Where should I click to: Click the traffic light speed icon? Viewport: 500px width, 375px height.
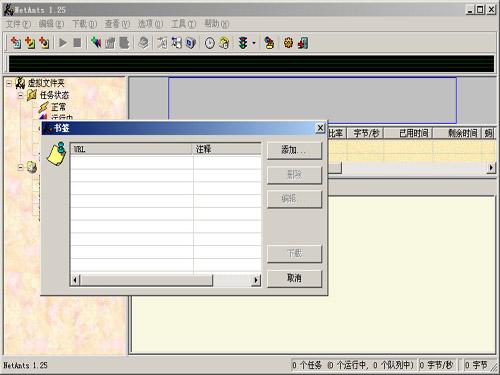243,43
